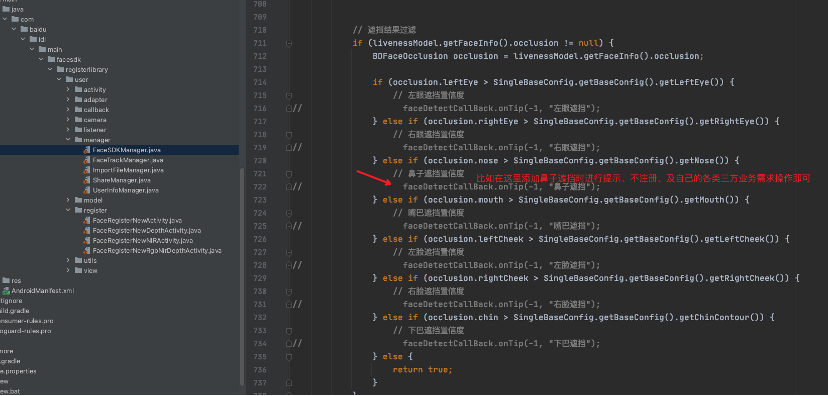This screenshot has height=396, width=828.
Task: Click 'livenessModel.getFaceInfo().occlusion != null' condition
Action: point(485,43)
